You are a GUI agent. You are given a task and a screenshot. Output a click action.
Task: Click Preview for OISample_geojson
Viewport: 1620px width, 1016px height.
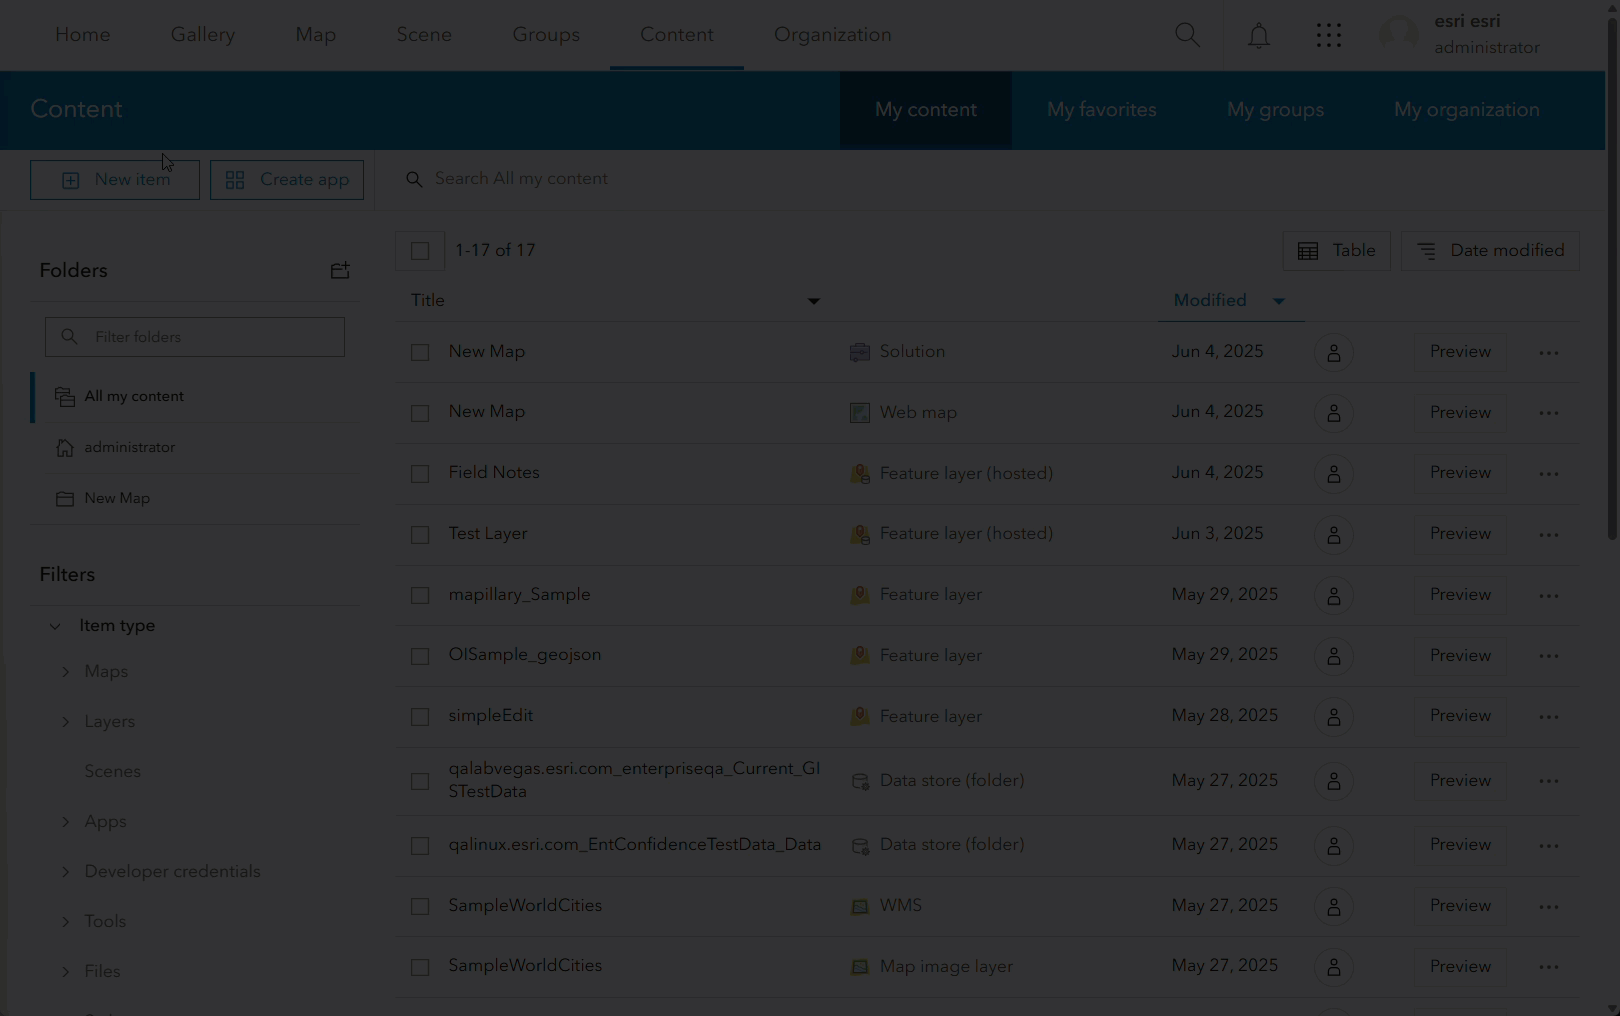[1459, 656]
